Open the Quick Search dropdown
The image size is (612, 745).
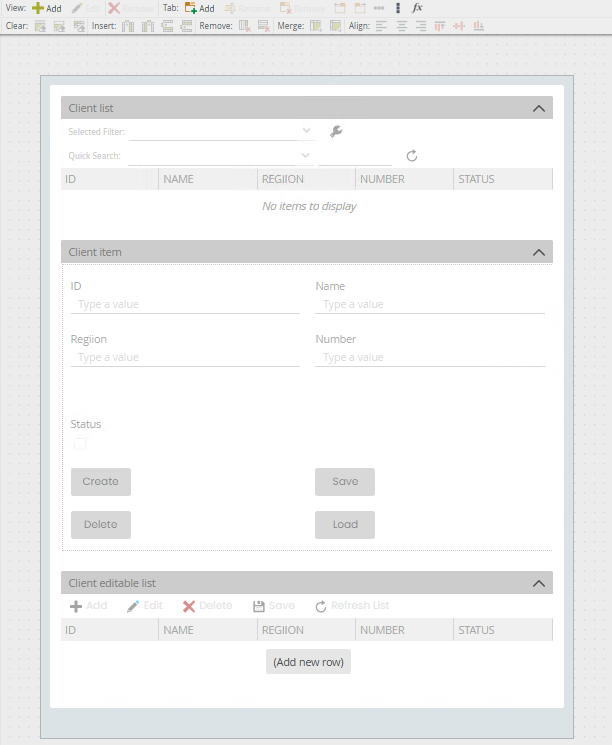point(220,156)
